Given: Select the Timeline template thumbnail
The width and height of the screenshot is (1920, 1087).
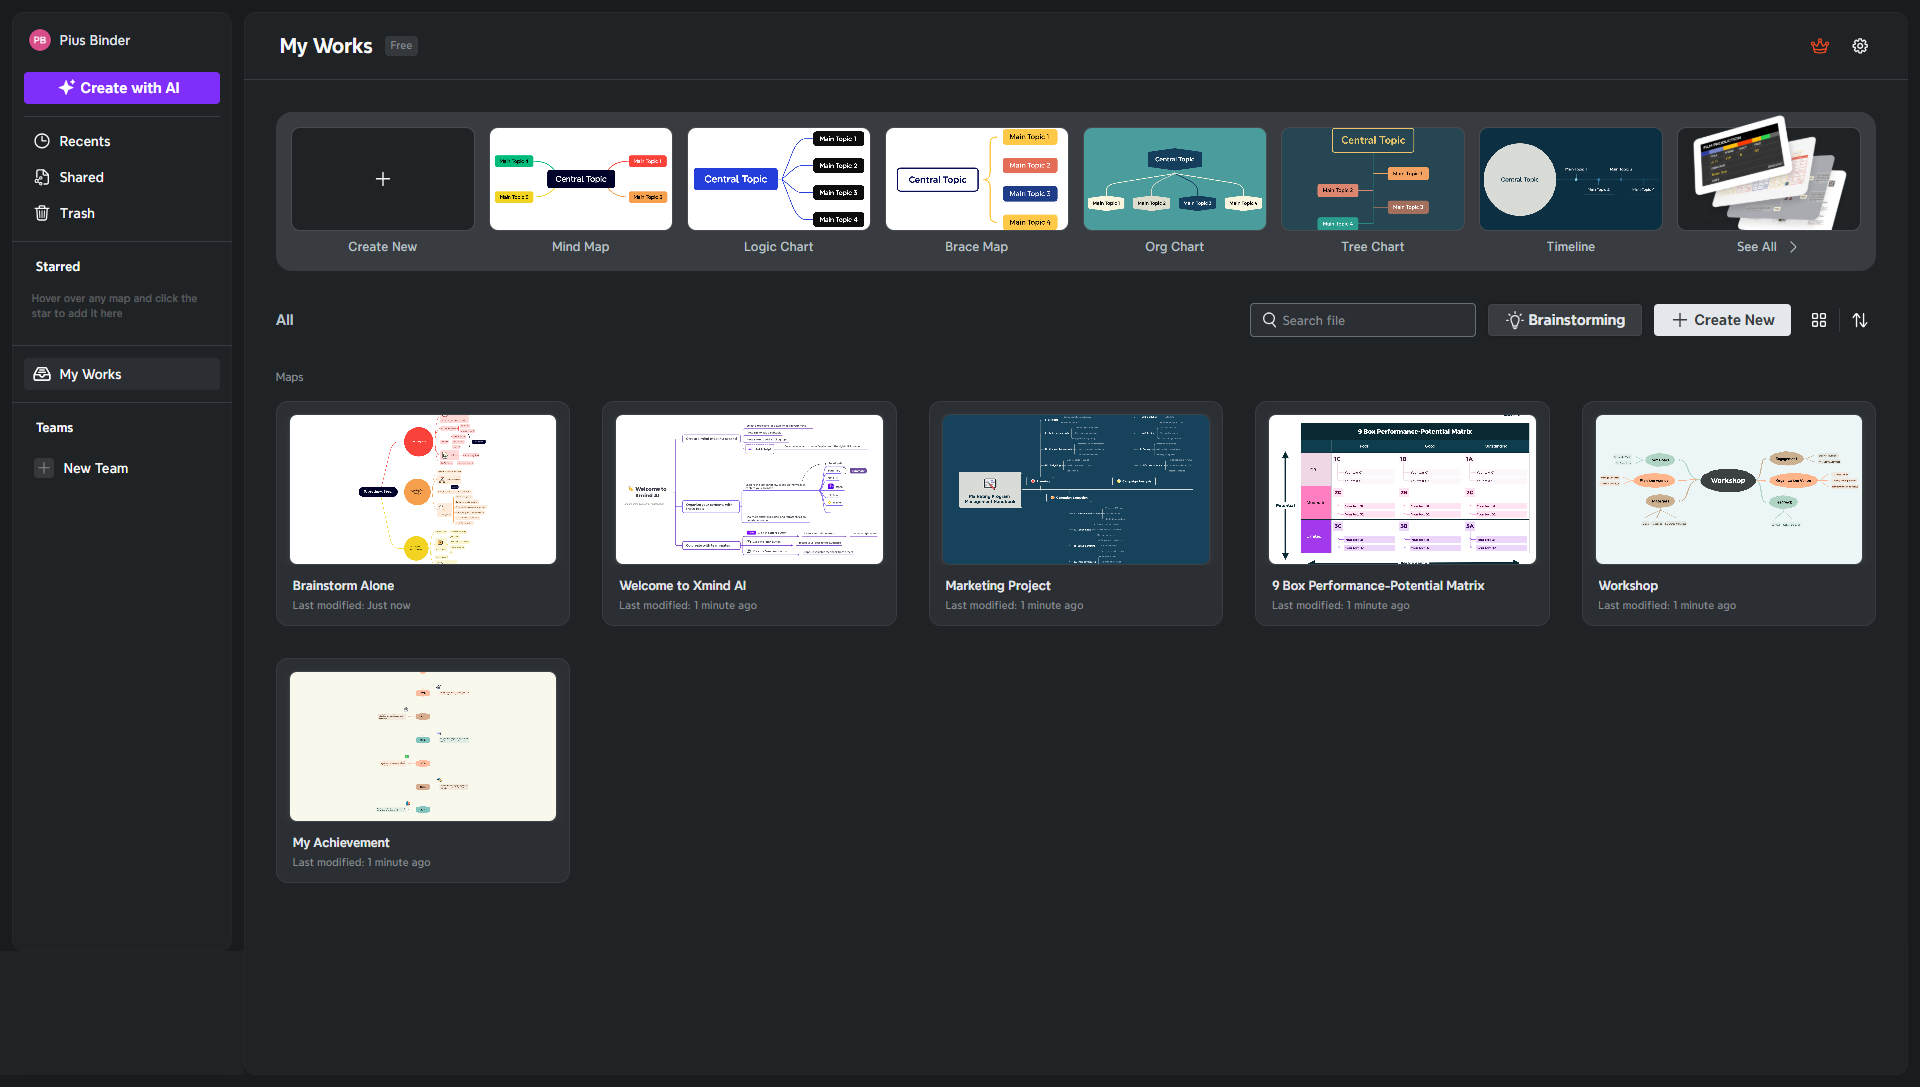Looking at the screenshot, I should point(1570,179).
